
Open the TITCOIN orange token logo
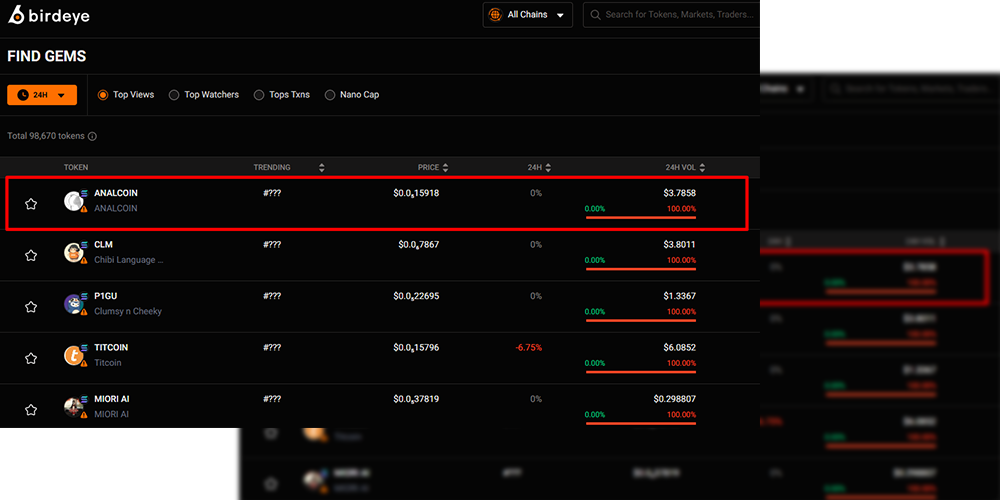coord(74,355)
